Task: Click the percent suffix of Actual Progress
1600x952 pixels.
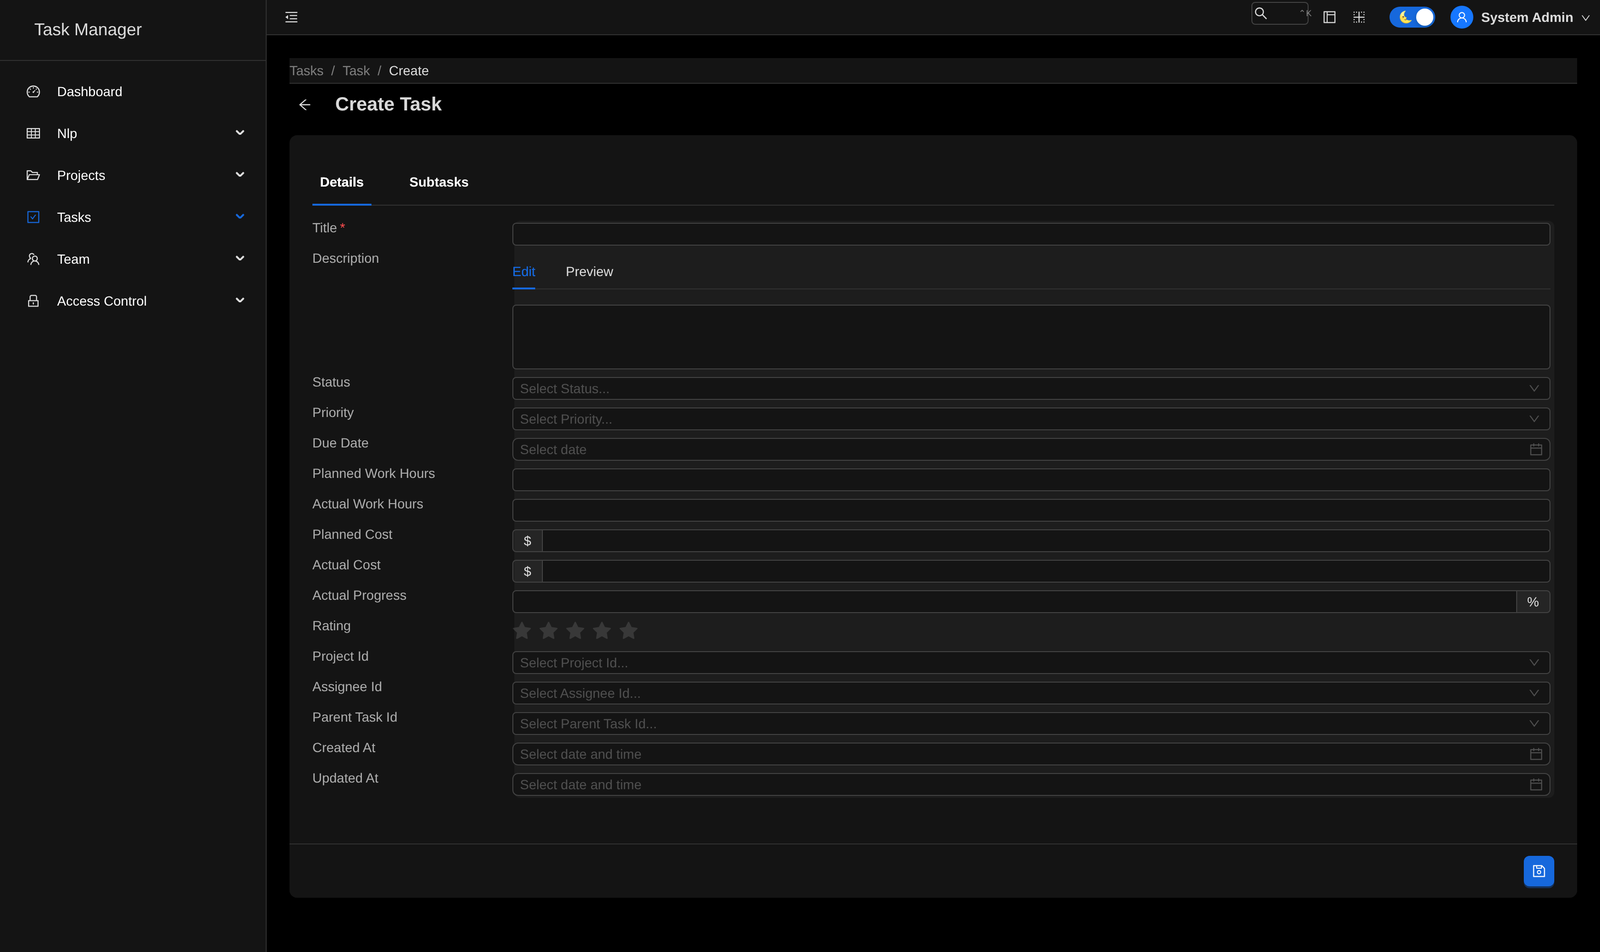Action: [1533, 602]
